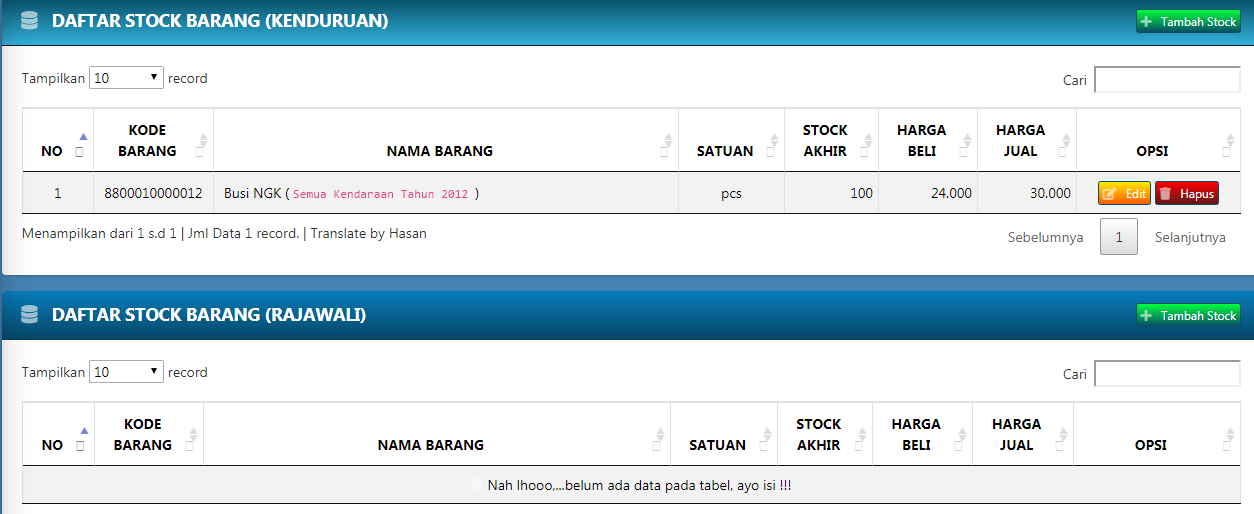Edit the Busi NGK stock row
This screenshot has height=514, width=1254.
point(1124,194)
